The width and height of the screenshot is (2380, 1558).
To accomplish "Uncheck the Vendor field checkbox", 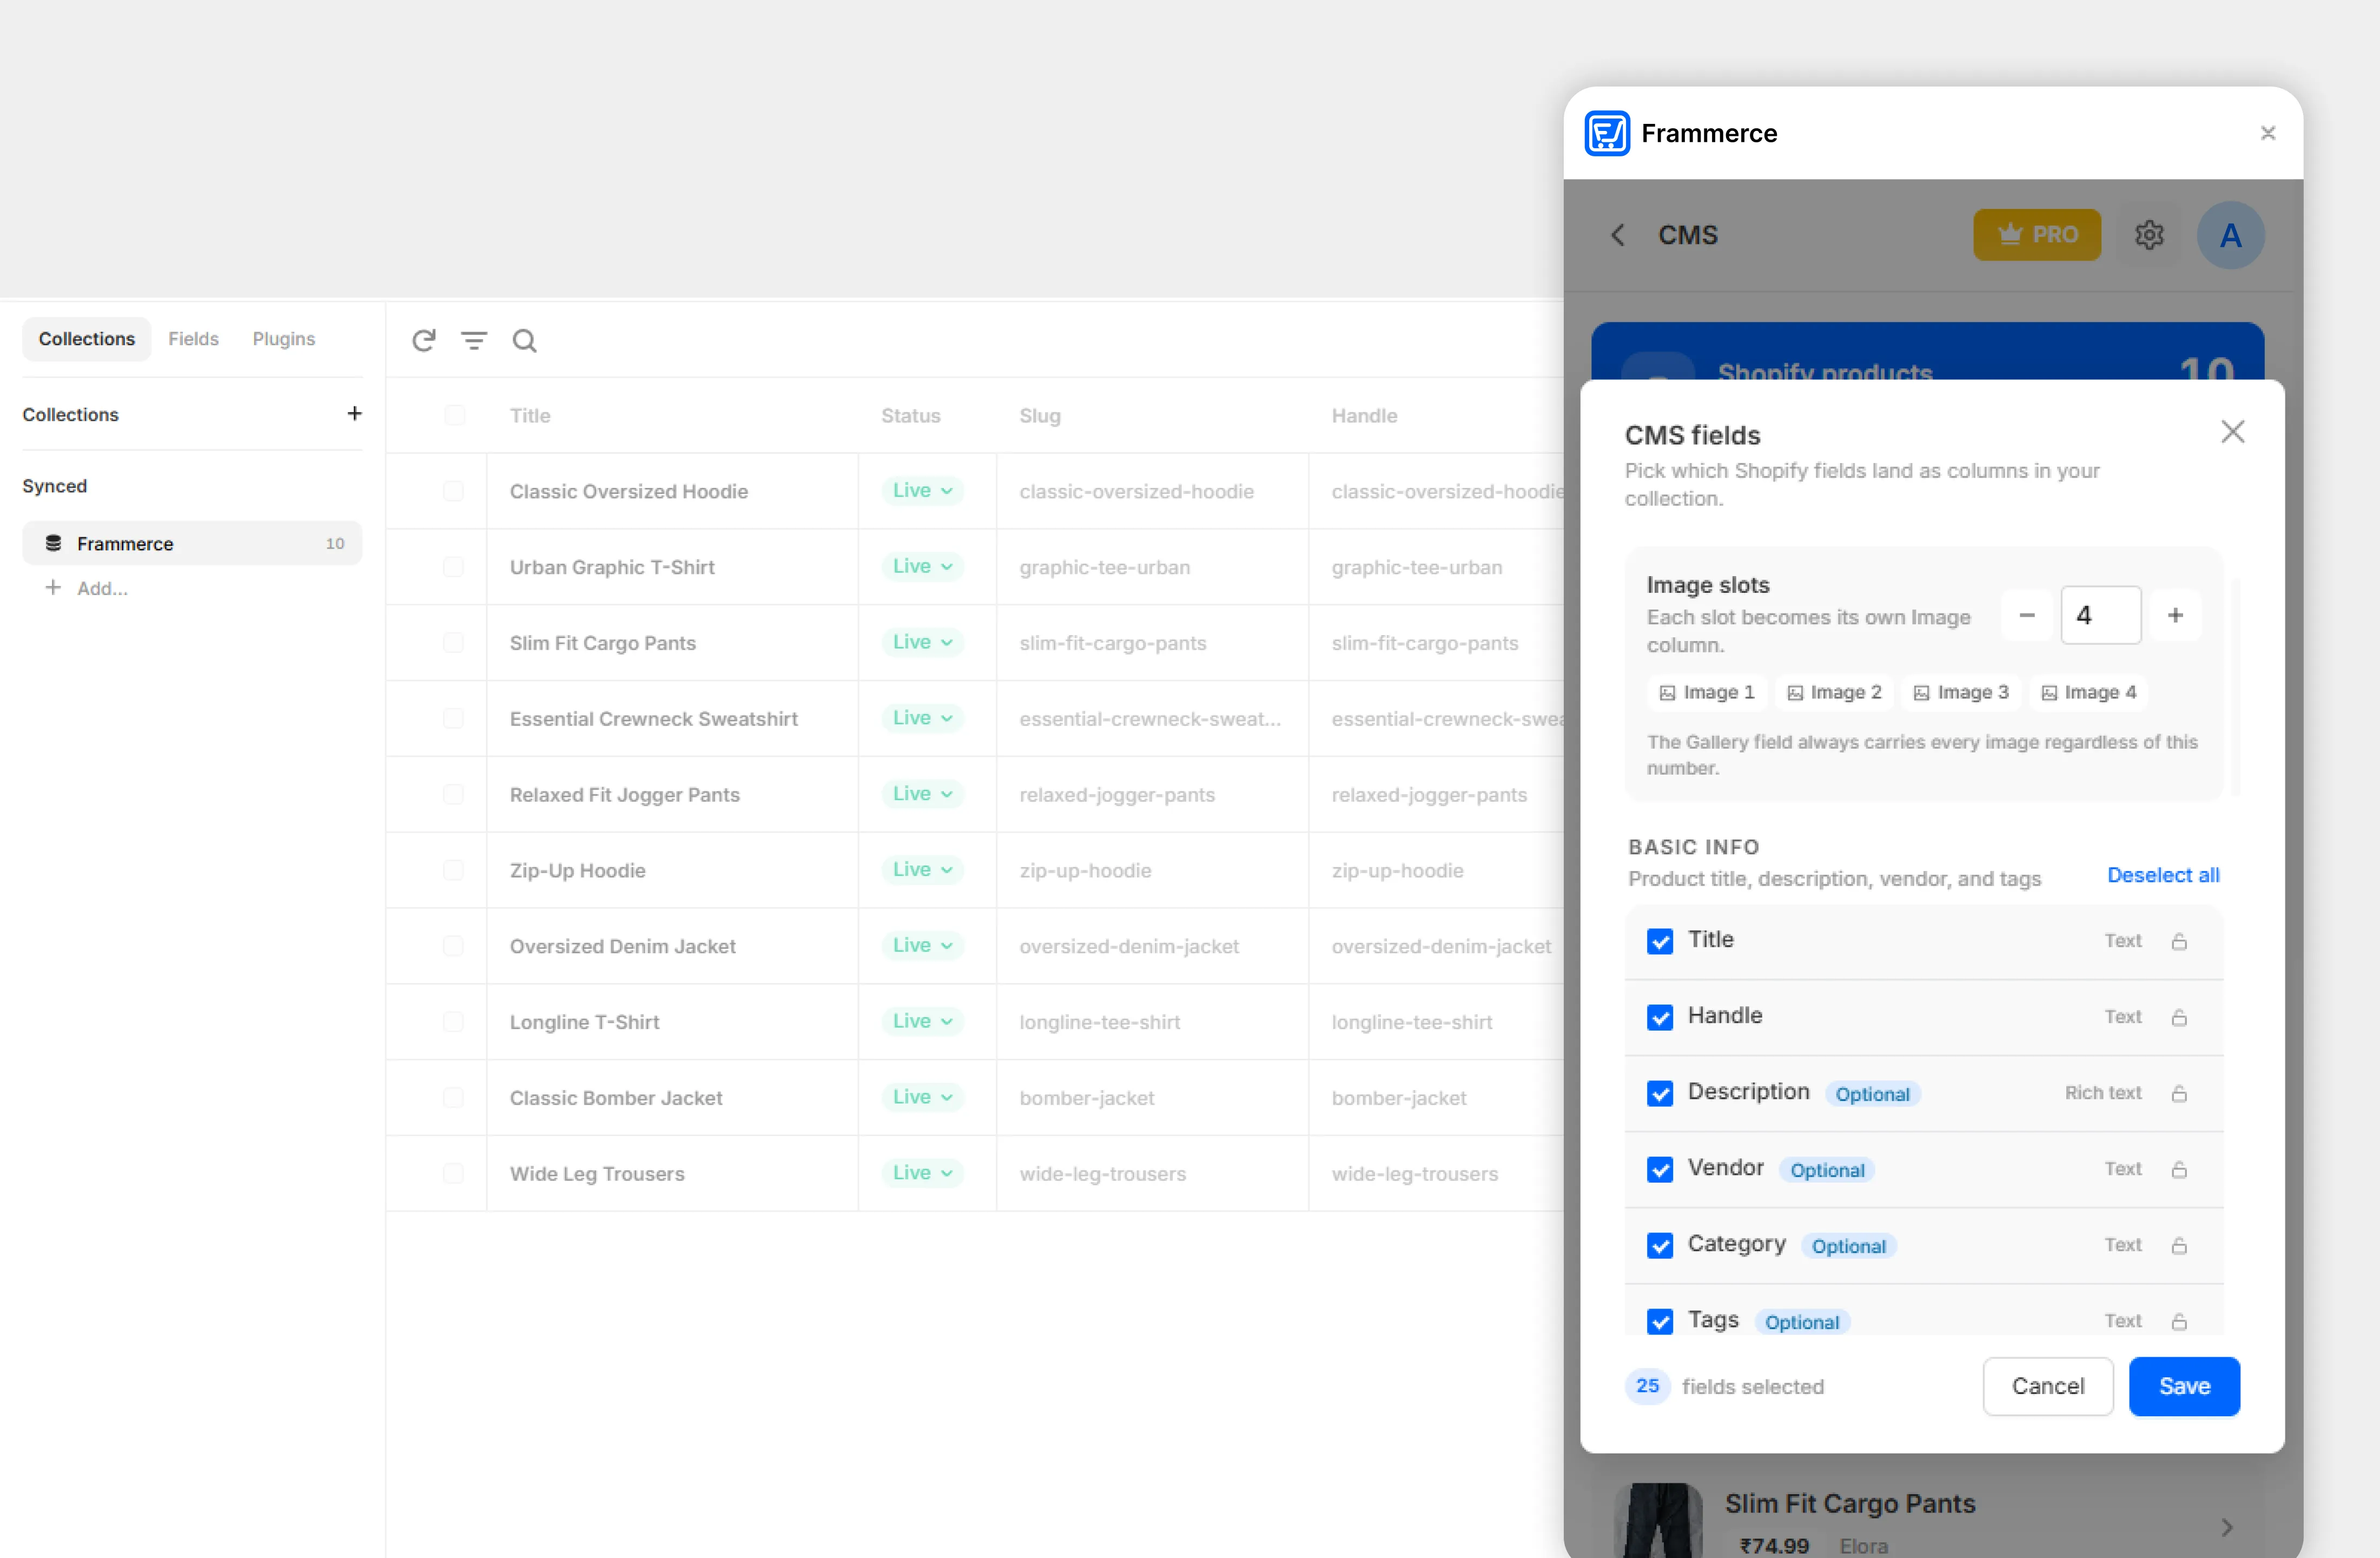I will (x=1660, y=1169).
